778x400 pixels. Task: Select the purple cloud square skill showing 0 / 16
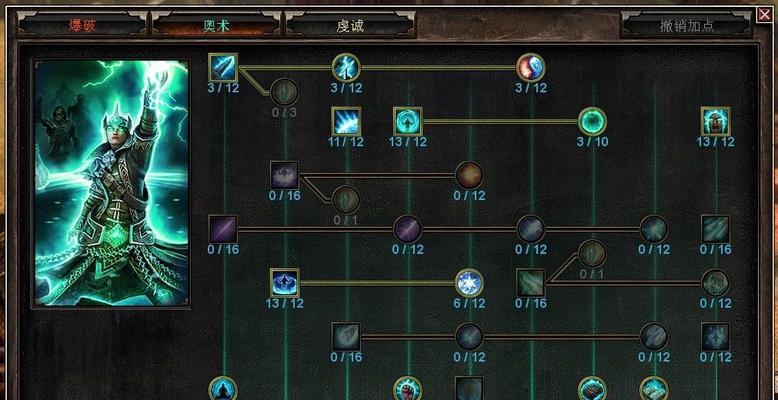point(284,175)
